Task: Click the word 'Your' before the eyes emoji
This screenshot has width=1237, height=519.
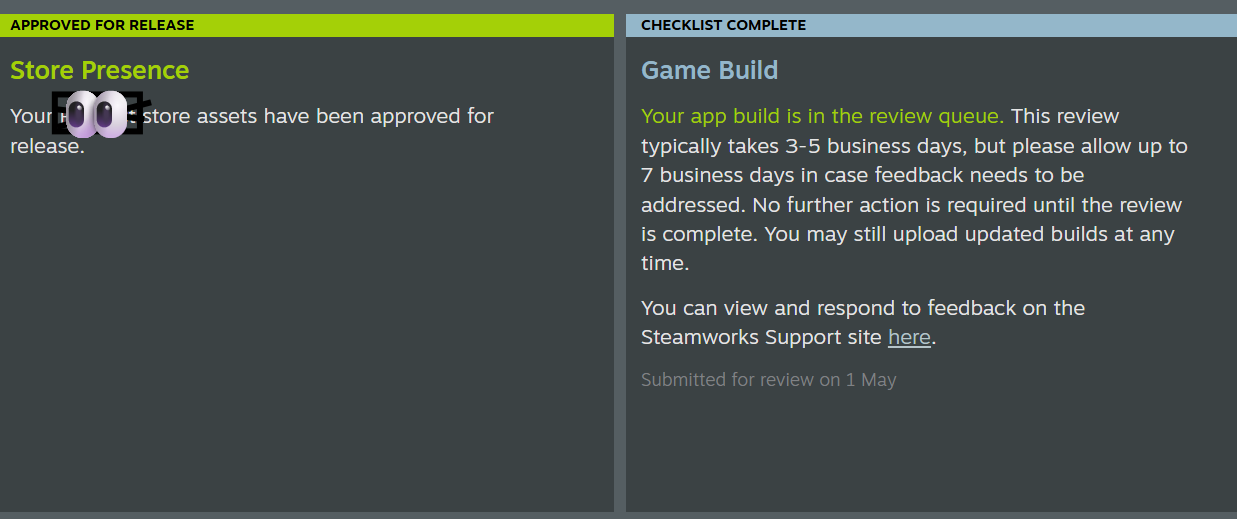Action: point(30,116)
